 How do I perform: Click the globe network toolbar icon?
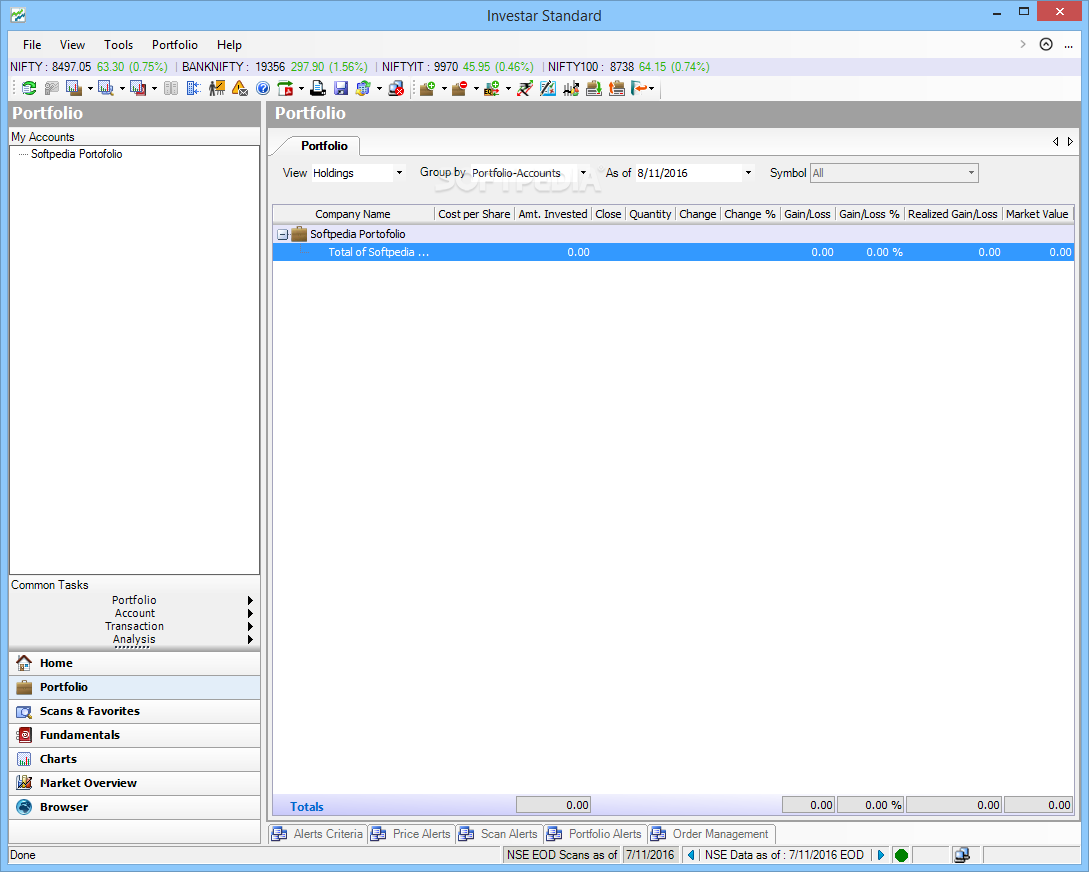363,88
